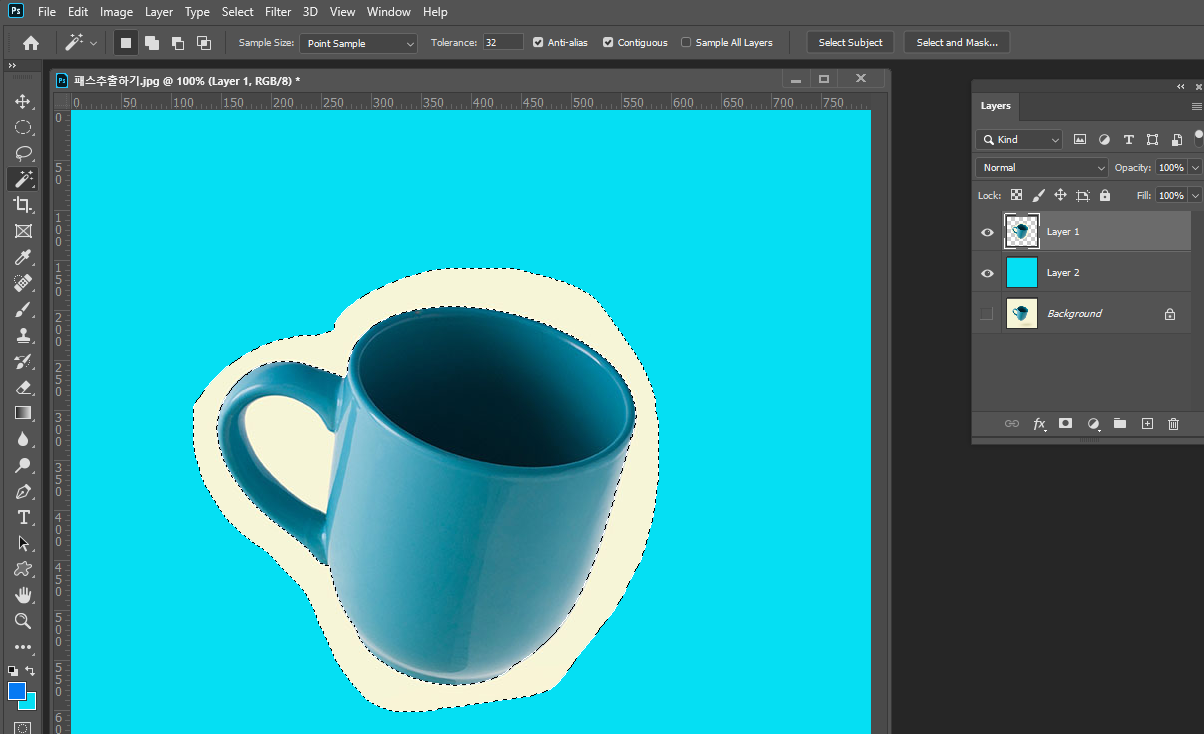Select the Crop tool
The width and height of the screenshot is (1204, 734).
22,205
